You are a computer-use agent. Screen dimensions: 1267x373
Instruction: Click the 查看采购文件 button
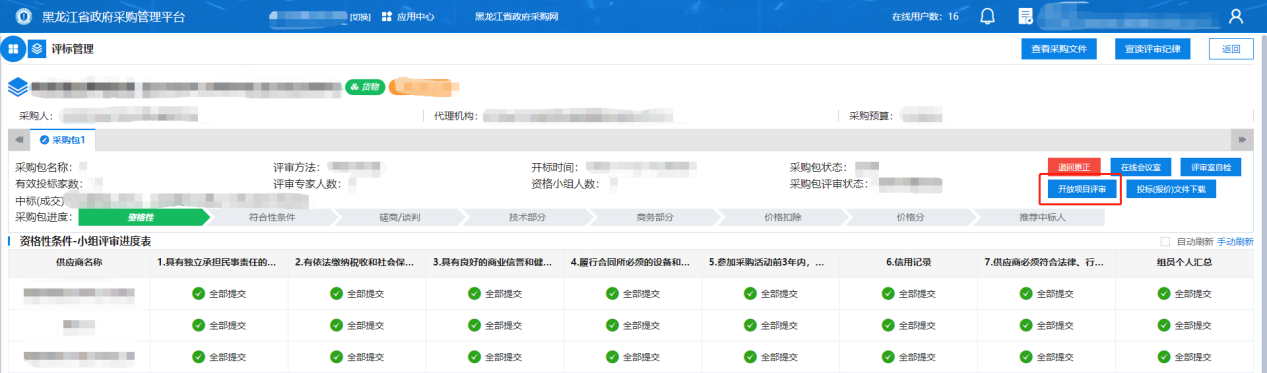tap(1059, 49)
